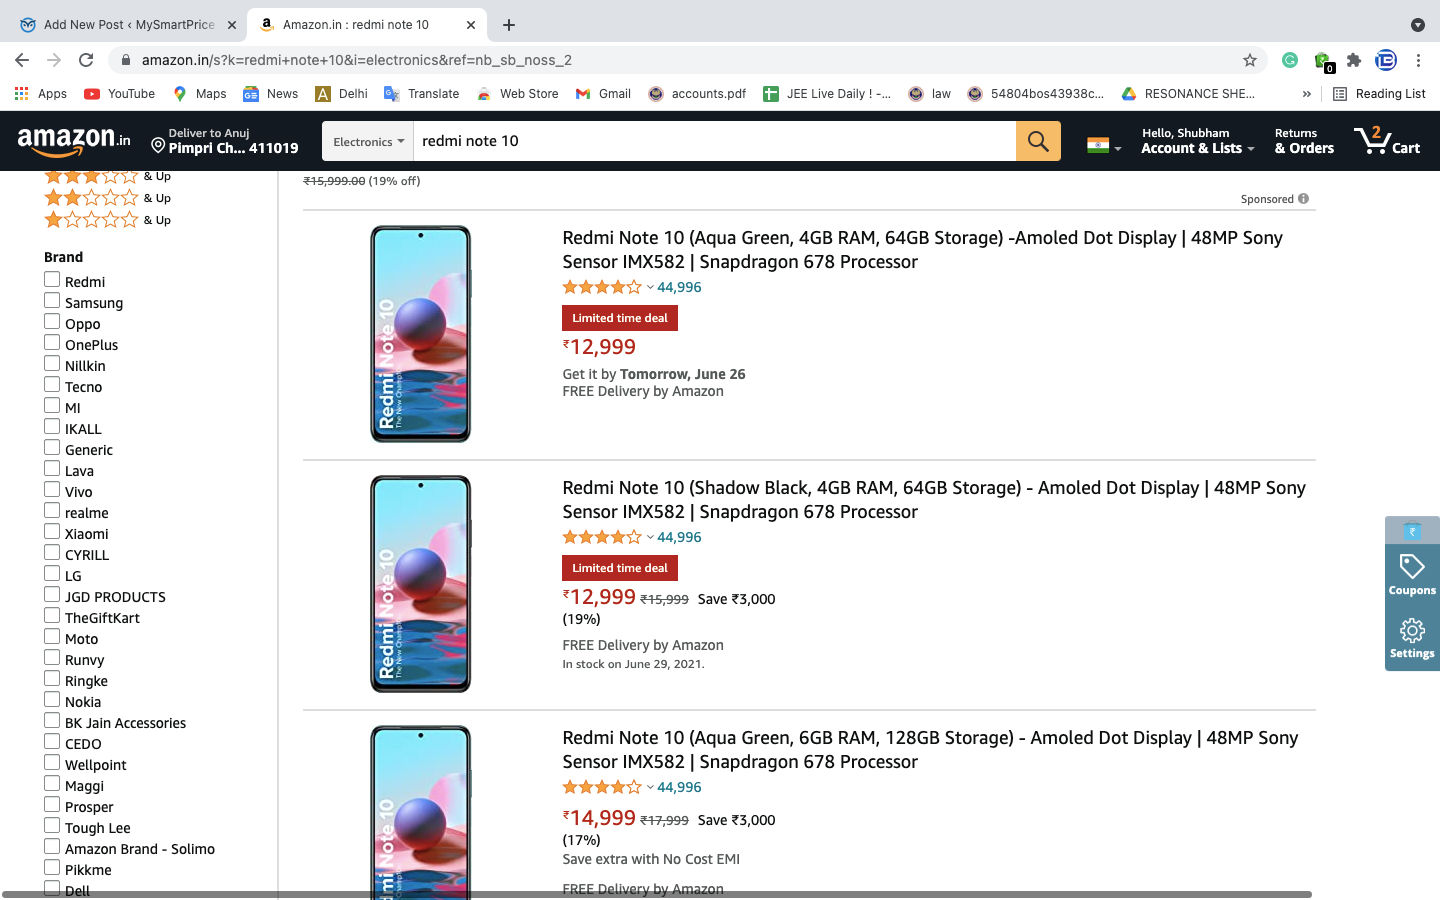Filter by 2 stars & Up

pos(107,198)
